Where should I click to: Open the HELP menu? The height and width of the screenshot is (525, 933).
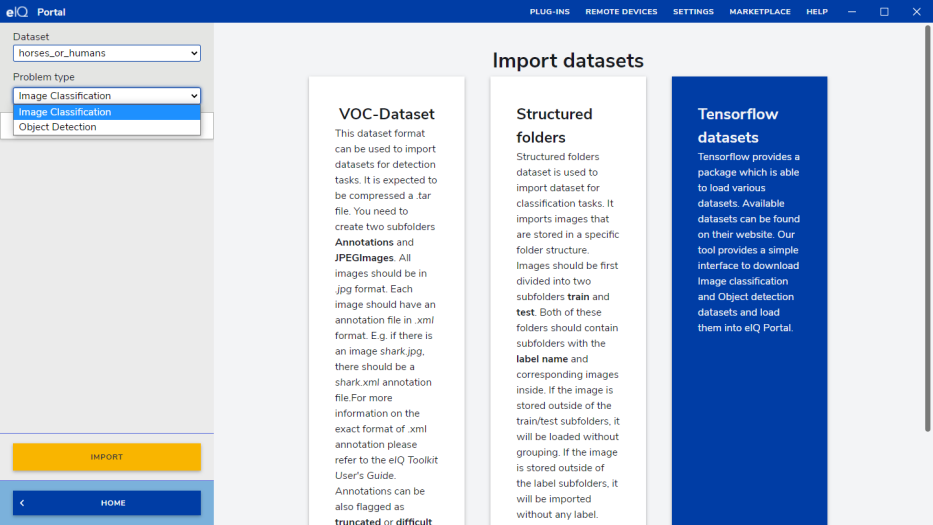tap(817, 12)
